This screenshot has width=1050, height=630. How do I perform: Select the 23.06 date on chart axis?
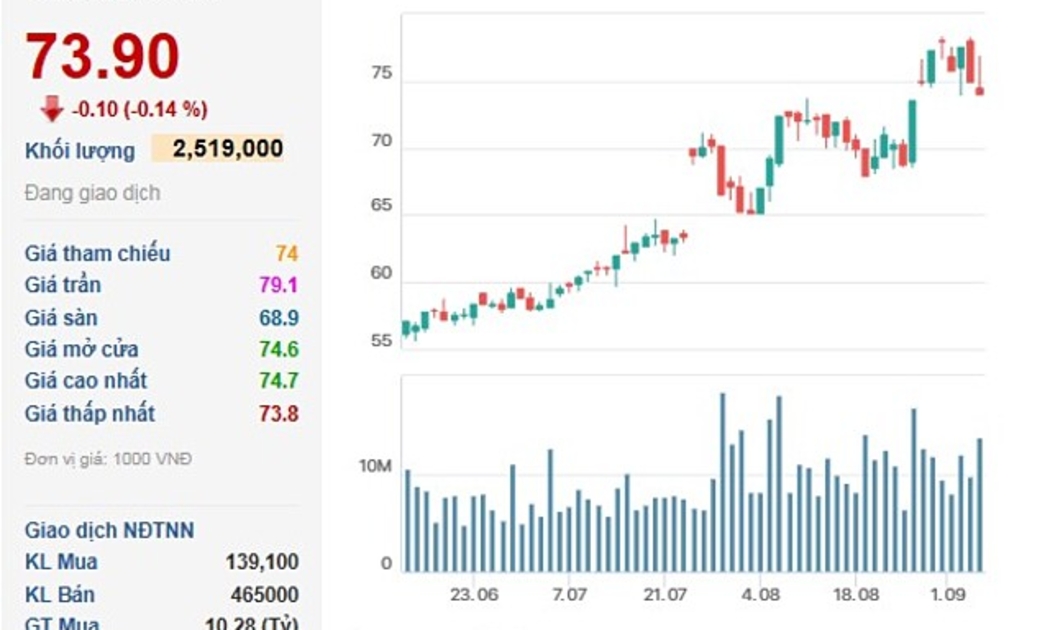click(474, 595)
